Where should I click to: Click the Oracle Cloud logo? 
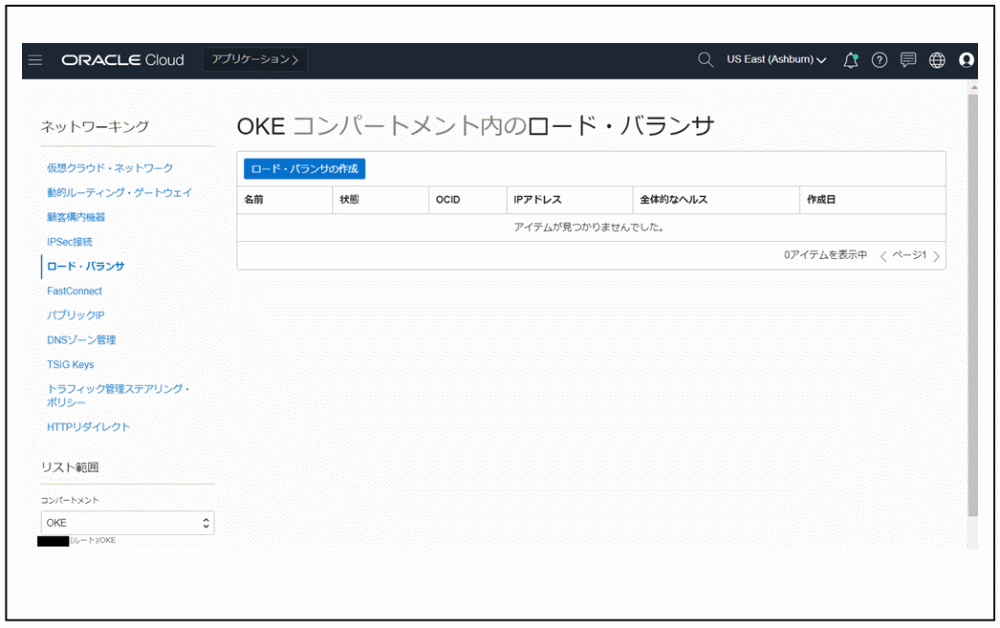coord(123,60)
